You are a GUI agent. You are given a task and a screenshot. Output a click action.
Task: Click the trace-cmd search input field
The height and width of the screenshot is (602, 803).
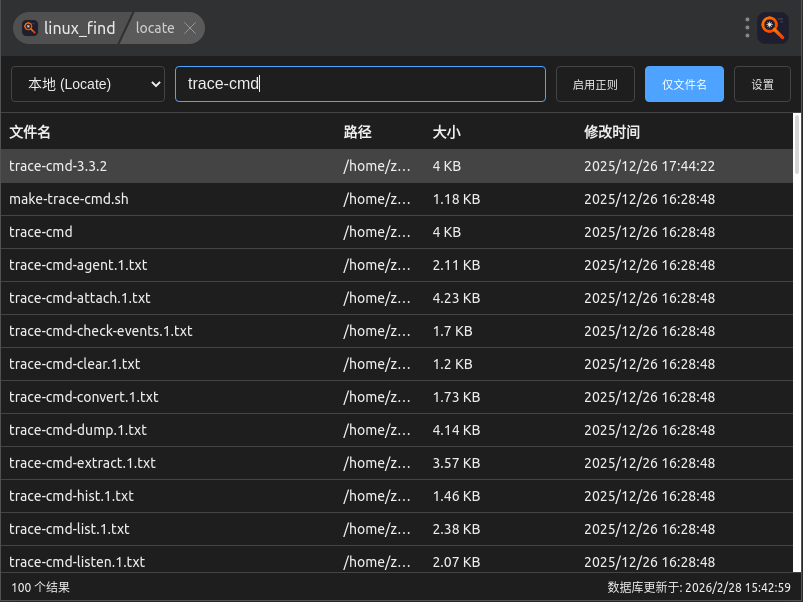click(360, 84)
